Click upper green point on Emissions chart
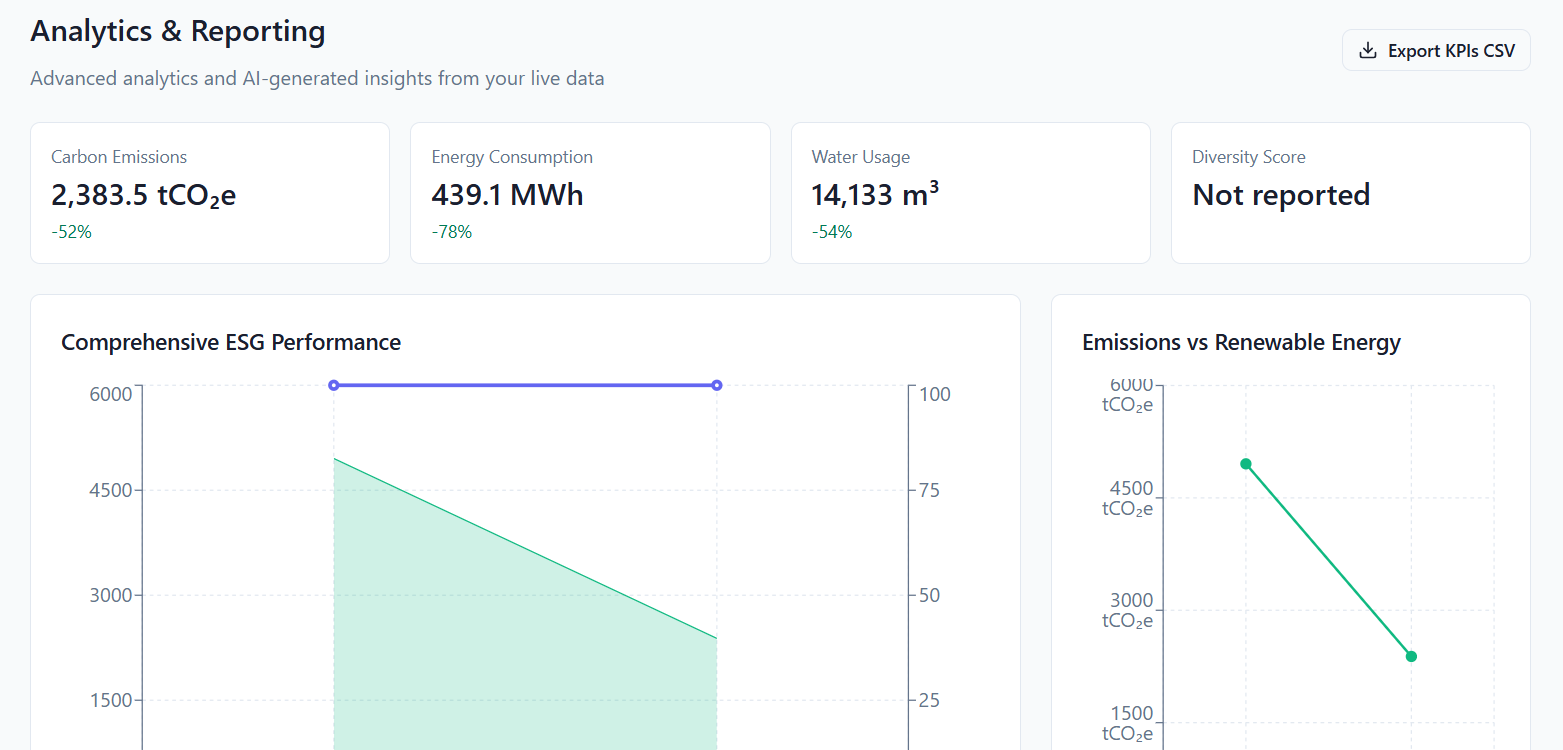The width and height of the screenshot is (1563, 750). [1246, 464]
